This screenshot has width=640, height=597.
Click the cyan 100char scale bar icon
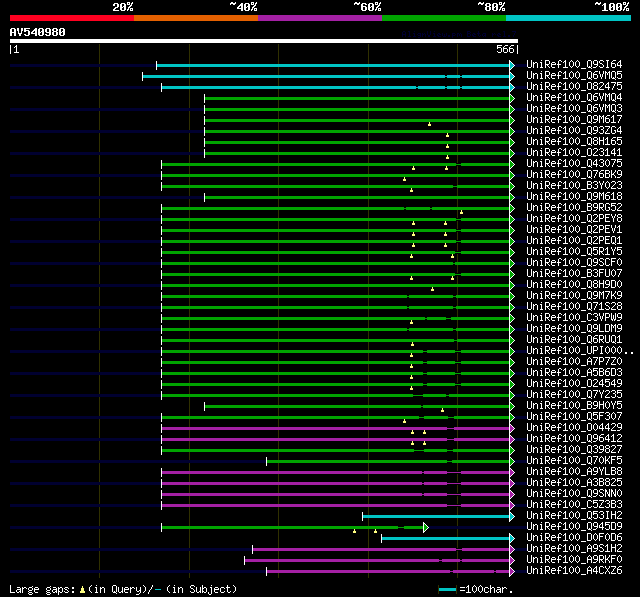447,589
